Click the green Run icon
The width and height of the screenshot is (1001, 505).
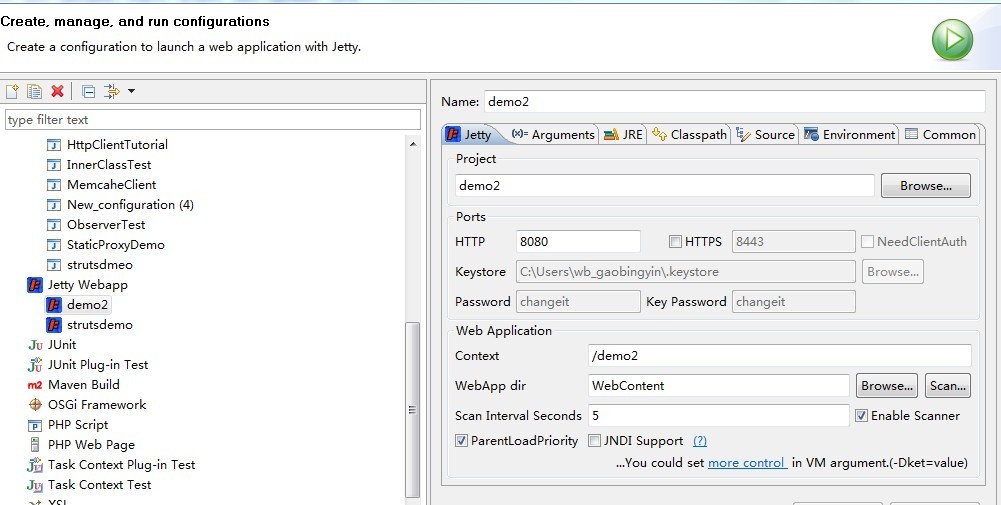952,40
